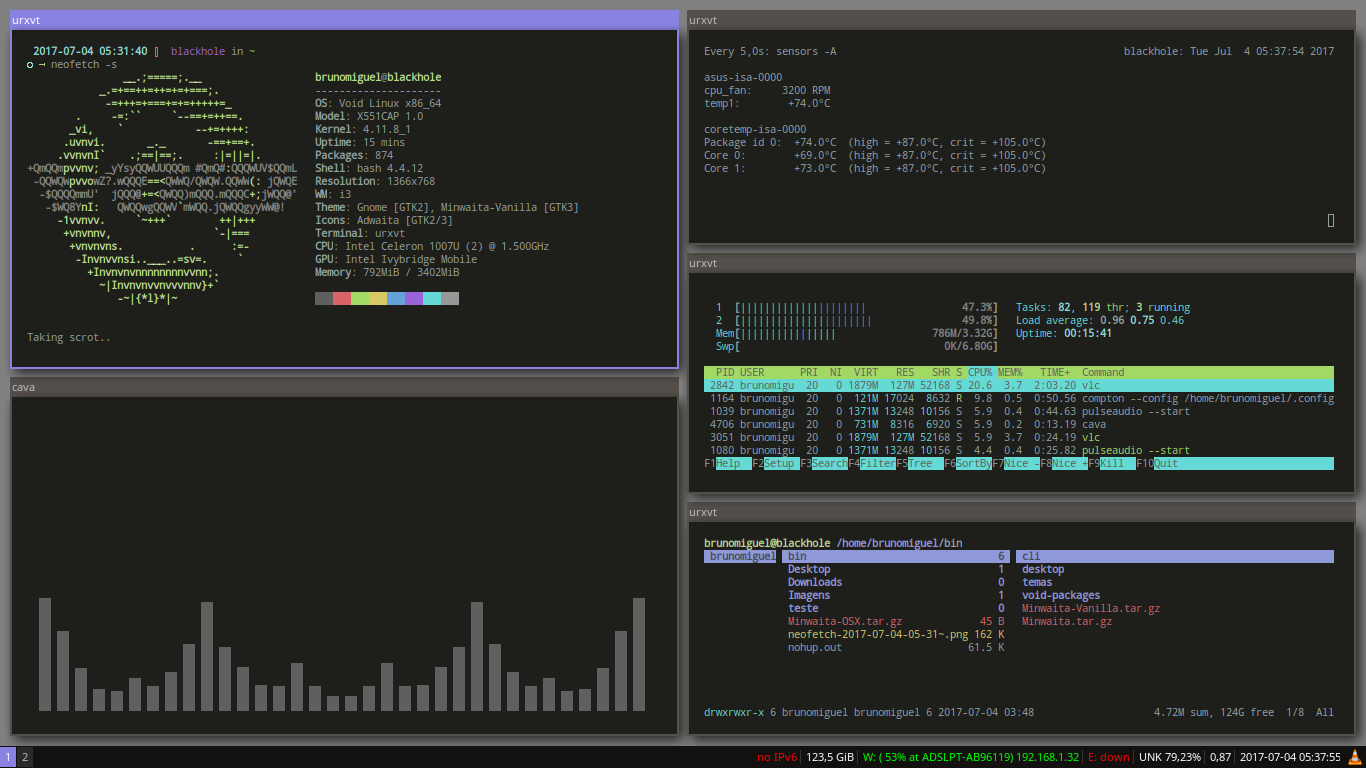
Task: Click the 'no IPv6' status bar entry
Action: [x=777, y=757]
